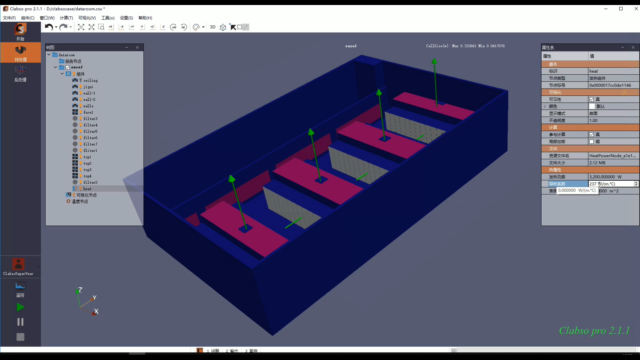
Task: Open the 帮助(H) menu
Action: (x=145, y=18)
